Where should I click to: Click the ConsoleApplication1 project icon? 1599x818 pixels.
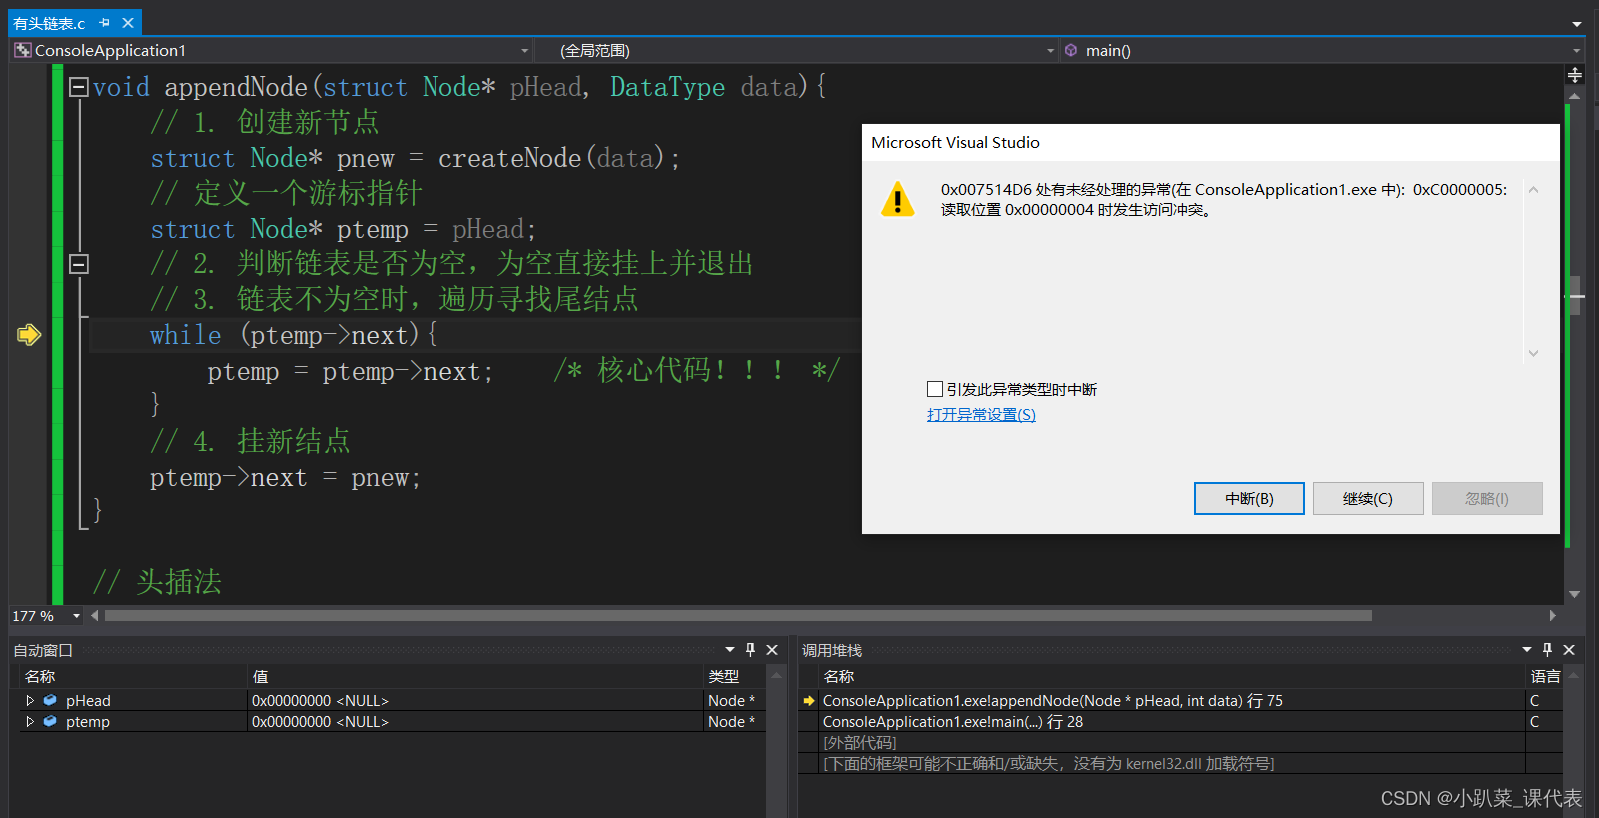(x=22, y=50)
